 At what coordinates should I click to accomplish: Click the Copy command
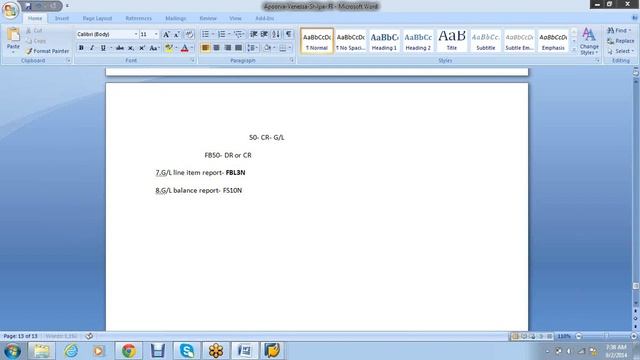point(36,41)
